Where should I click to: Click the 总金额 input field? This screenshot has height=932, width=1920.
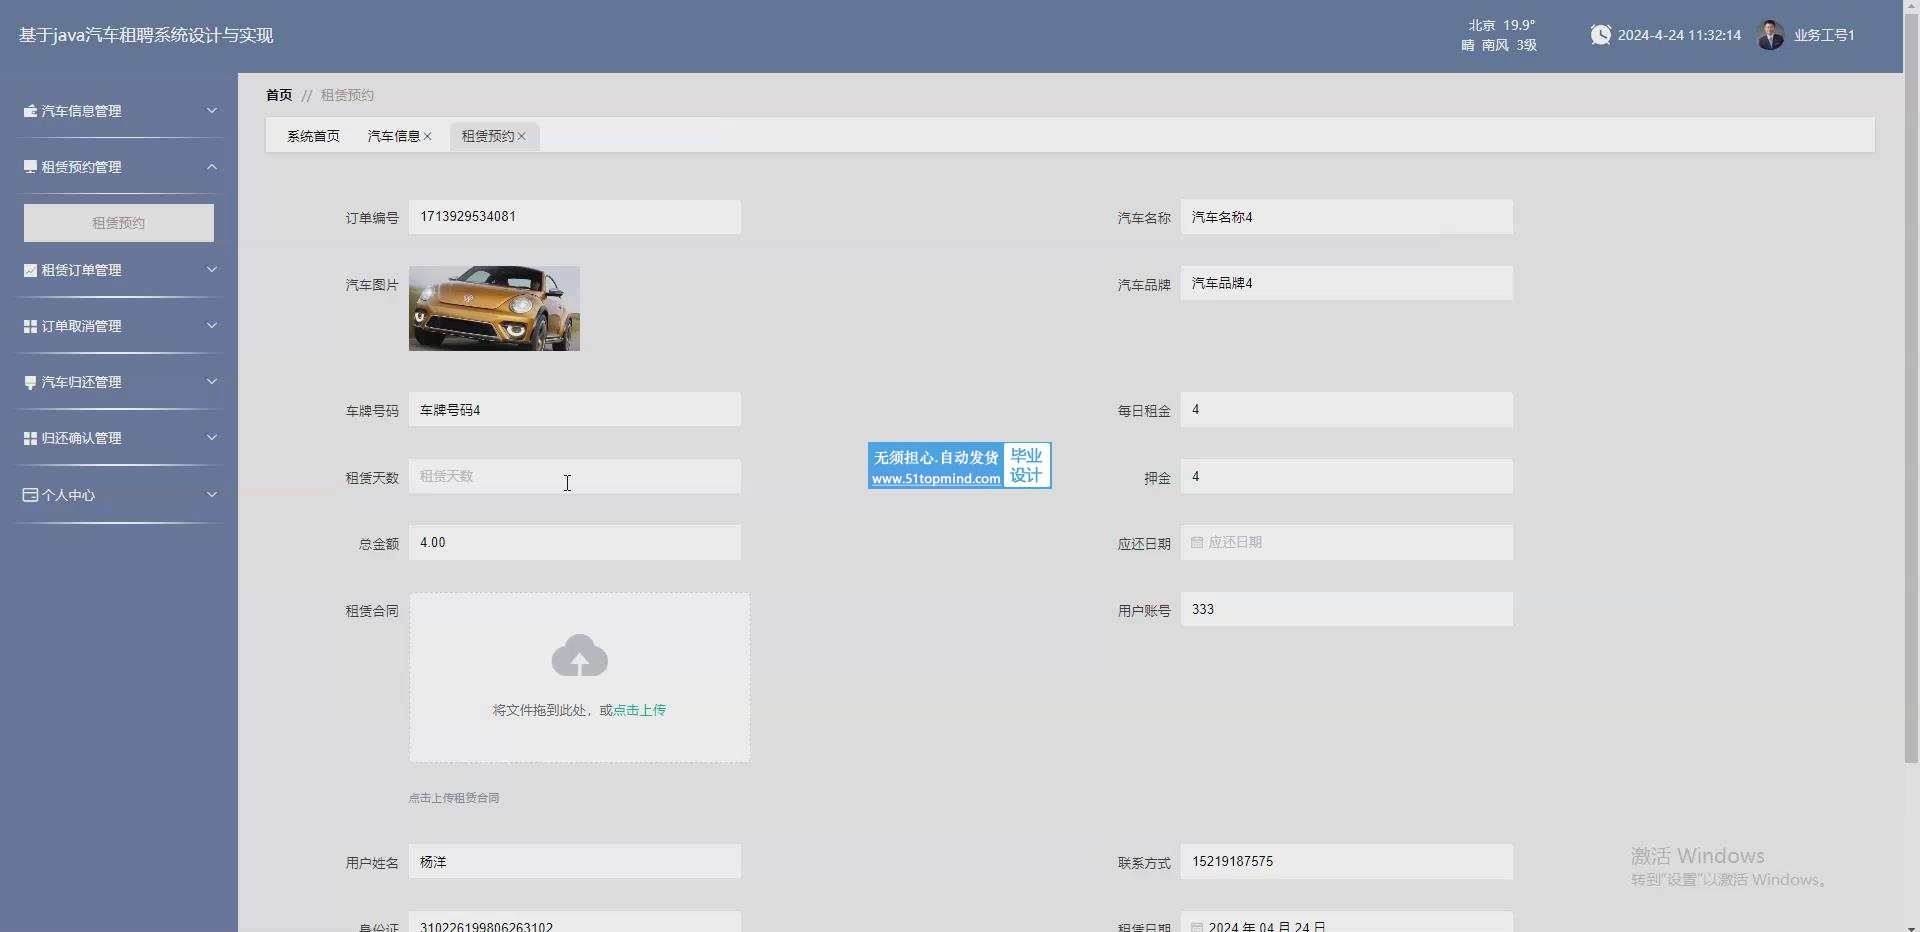(x=575, y=542)
